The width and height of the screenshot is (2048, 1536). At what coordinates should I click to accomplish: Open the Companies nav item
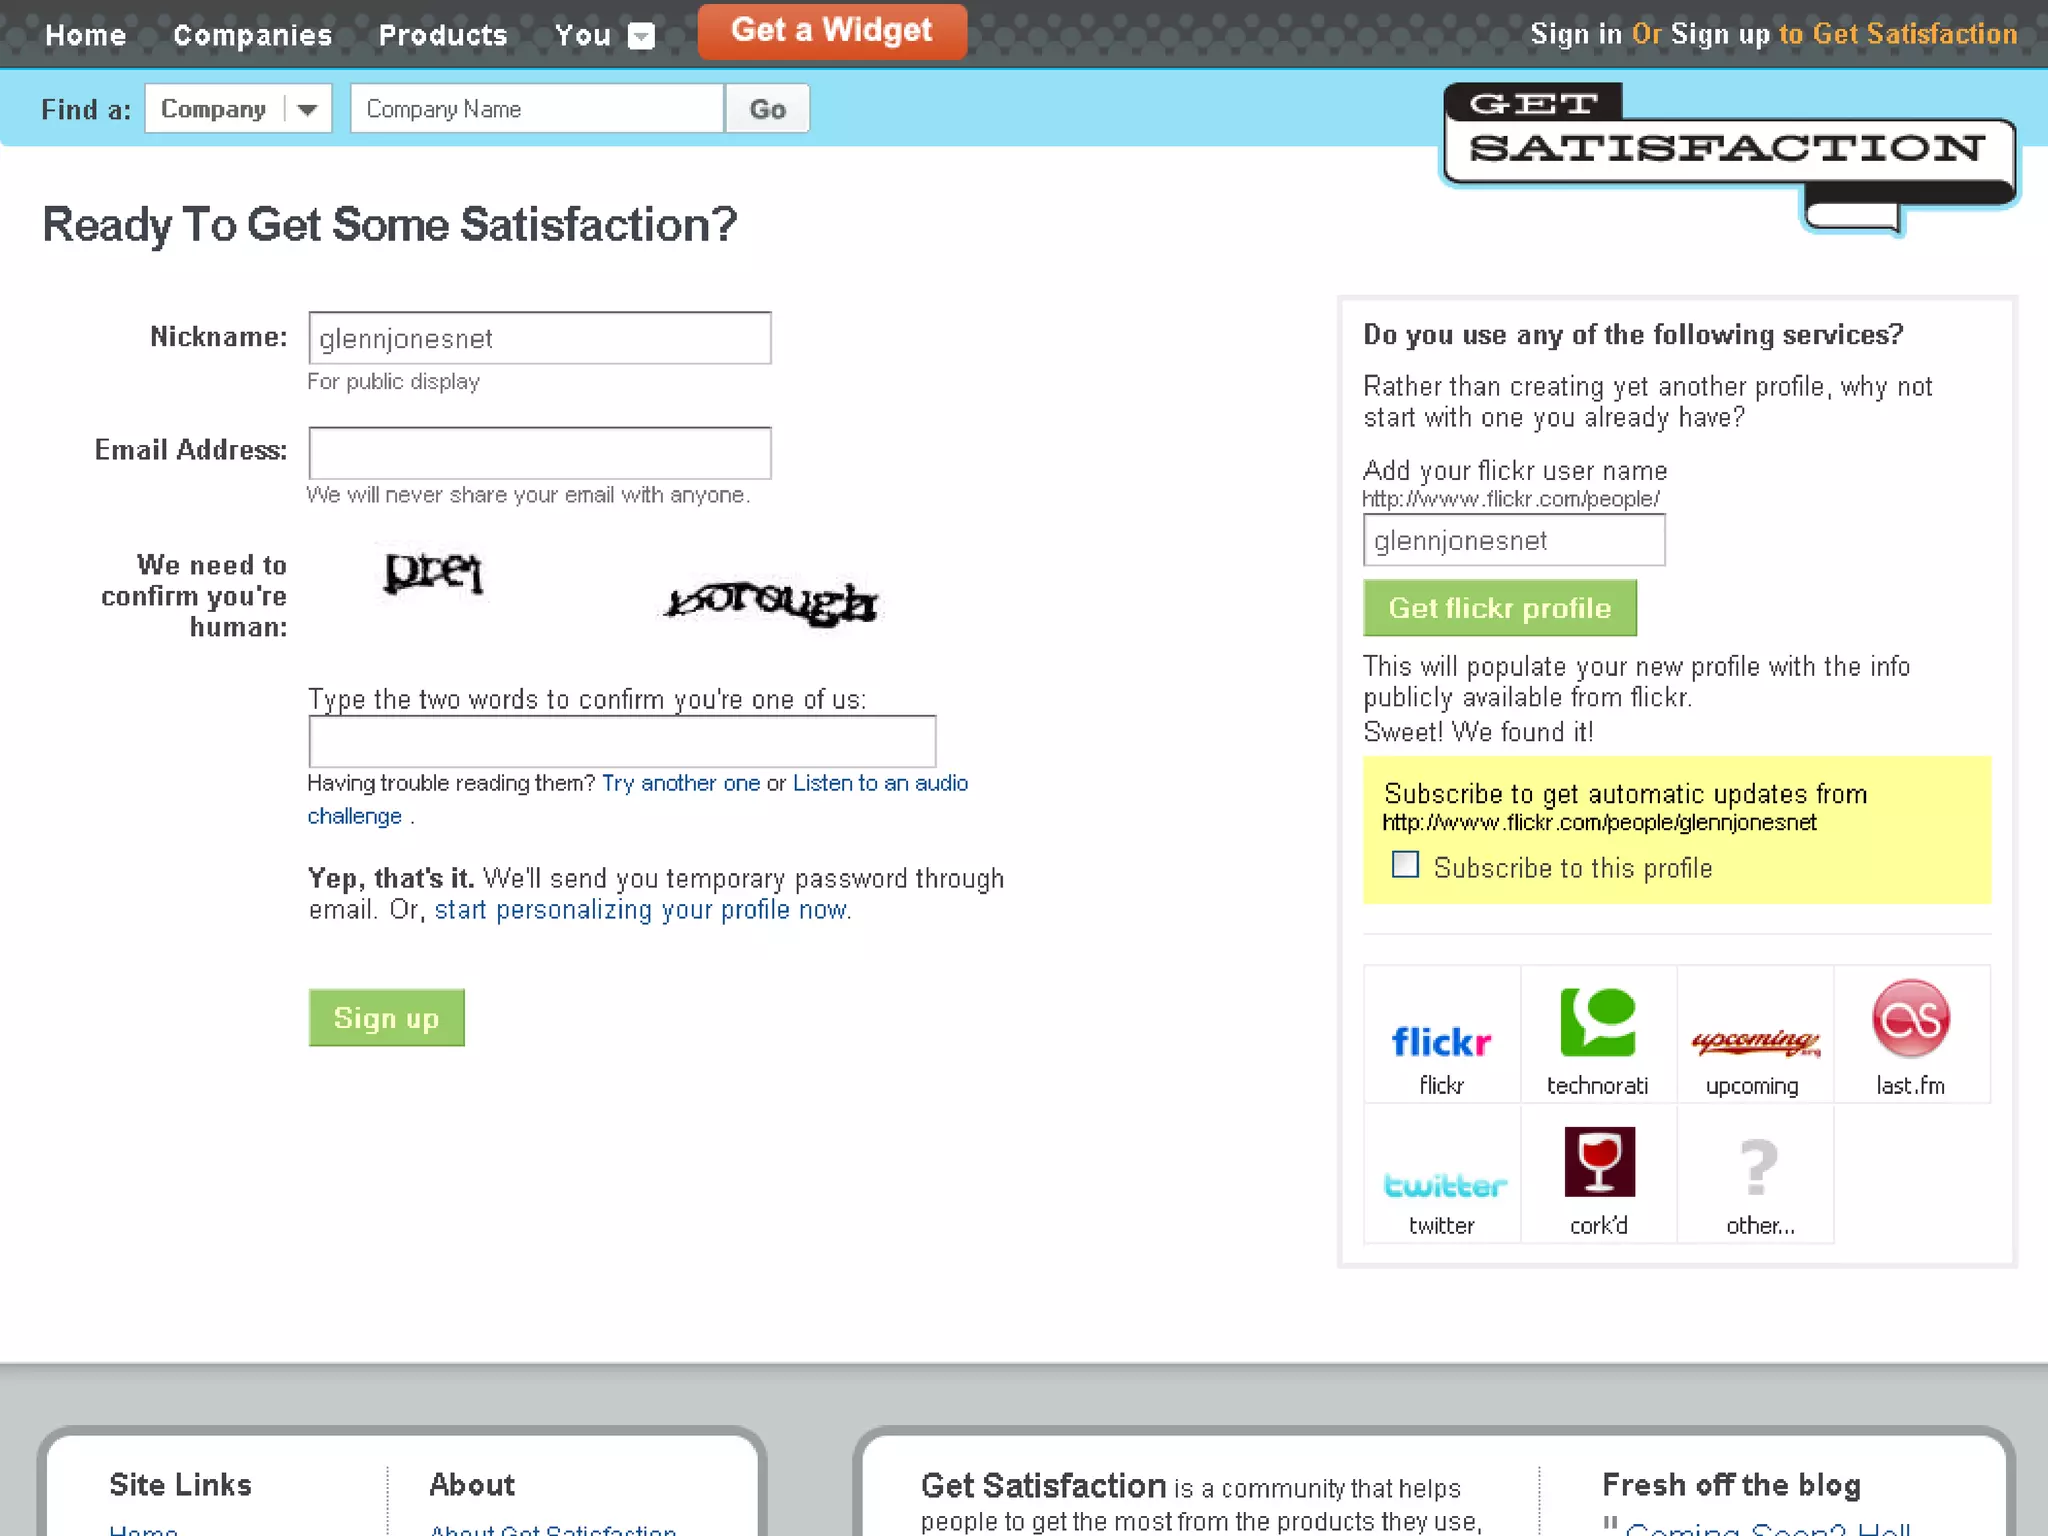(252, 35)
